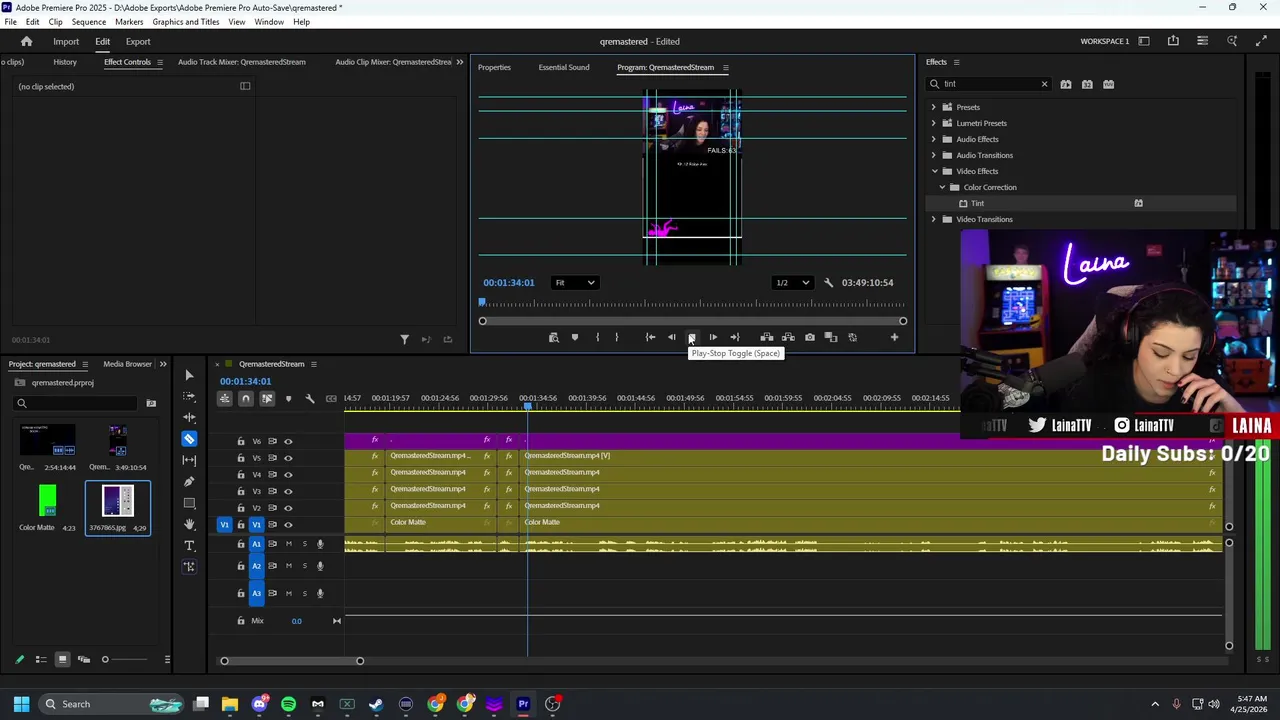Switch to the Essential Sound tab

coord(564,67)
